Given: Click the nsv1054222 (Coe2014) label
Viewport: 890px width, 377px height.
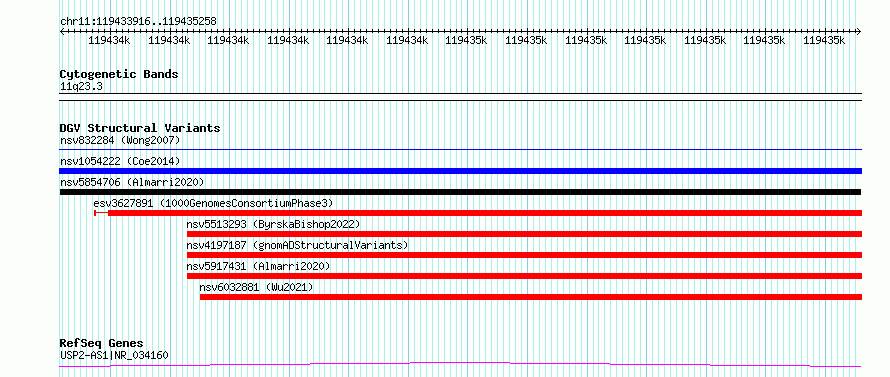Looking at the screenshot, I should point(120,161).
